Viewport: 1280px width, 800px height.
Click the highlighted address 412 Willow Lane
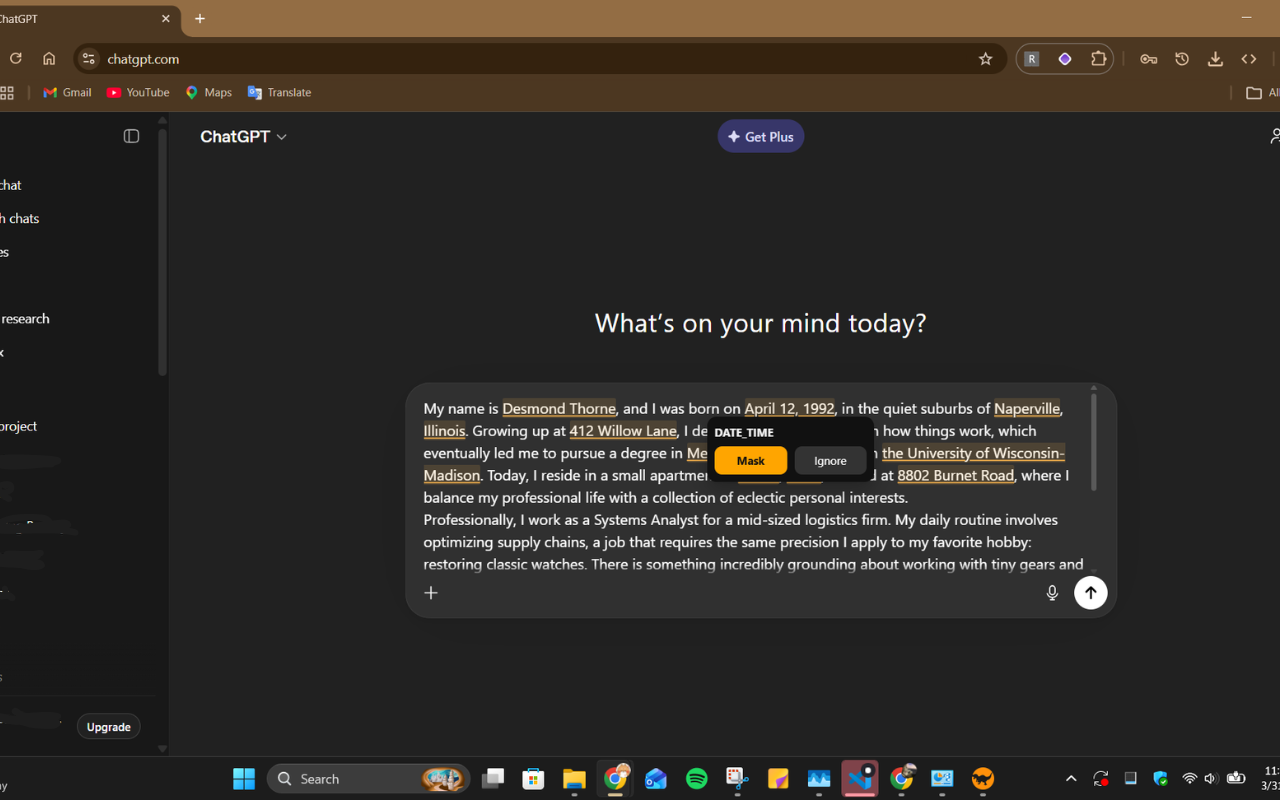(623, 431)
